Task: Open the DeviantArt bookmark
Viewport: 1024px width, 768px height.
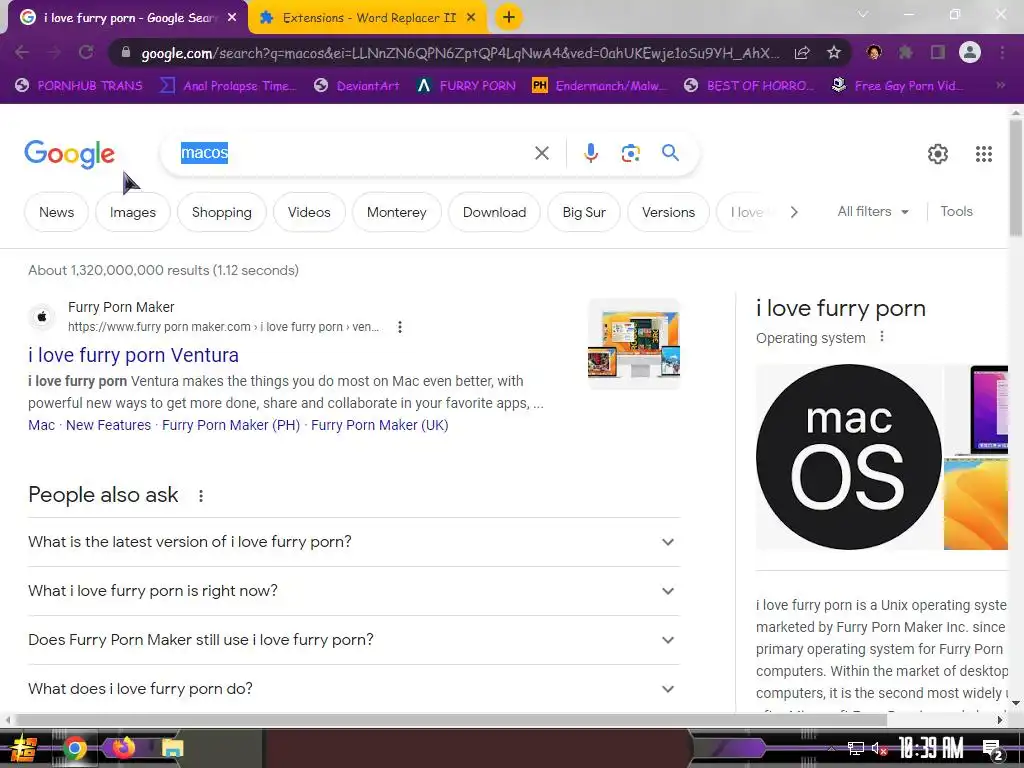Action: click(x=357, y=86)
